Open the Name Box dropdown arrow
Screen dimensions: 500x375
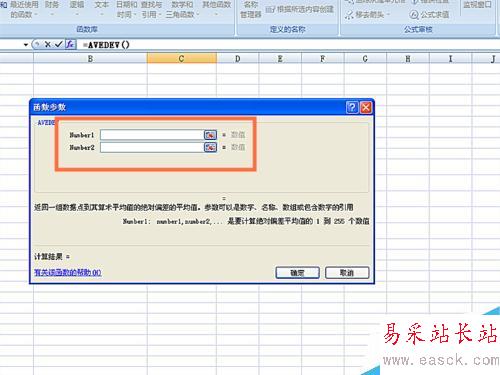[x=26, y=45]
